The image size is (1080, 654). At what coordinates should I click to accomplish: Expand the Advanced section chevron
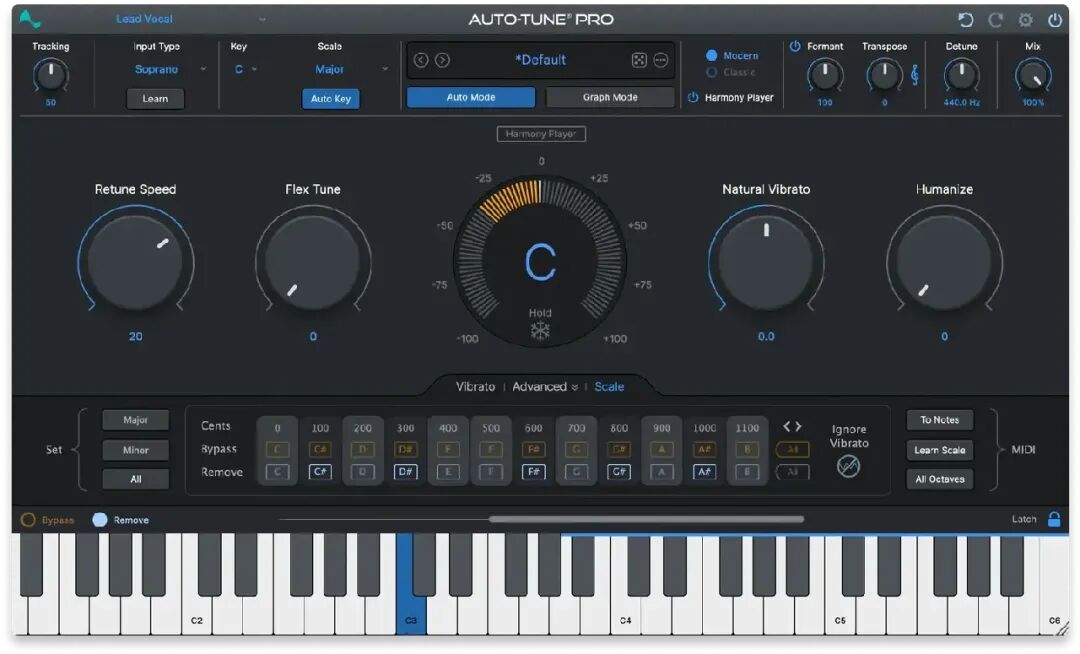tap(574, 388)
